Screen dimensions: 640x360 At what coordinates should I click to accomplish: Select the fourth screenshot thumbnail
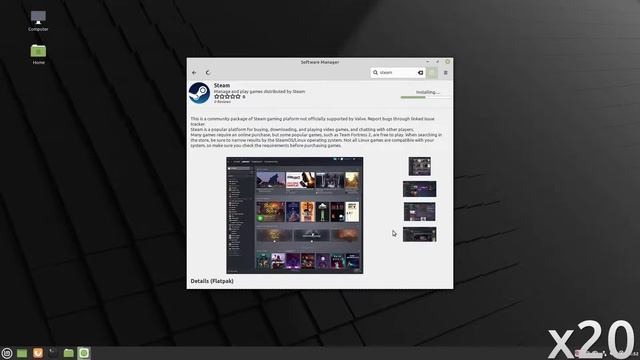click(420, 234)
